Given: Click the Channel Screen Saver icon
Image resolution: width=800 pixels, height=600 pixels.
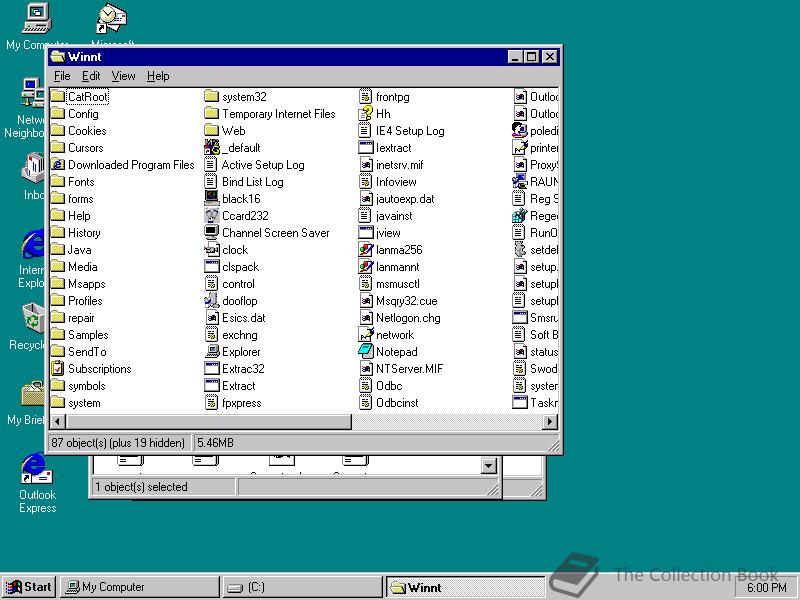Looking at the screenshot, I should 211,232.
